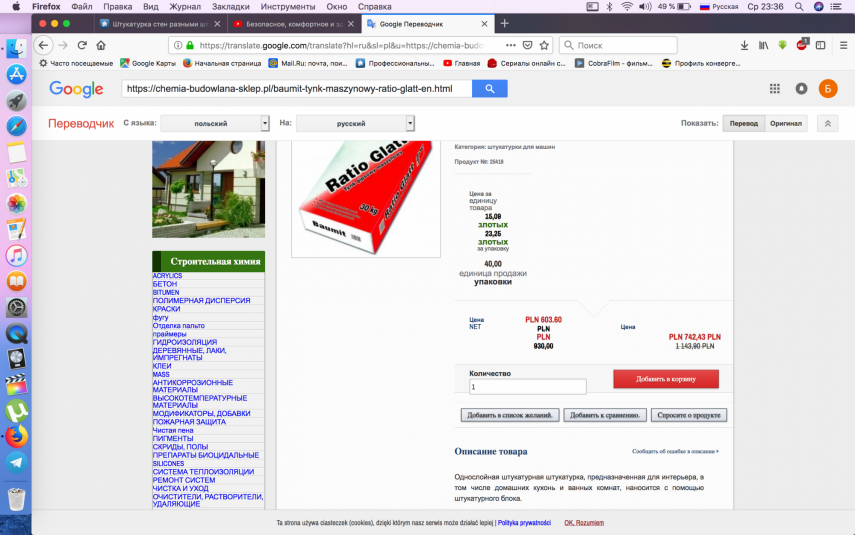Bookmark this page with the star icon
This screenshot has height=535, width=855.
pos(544,45)
